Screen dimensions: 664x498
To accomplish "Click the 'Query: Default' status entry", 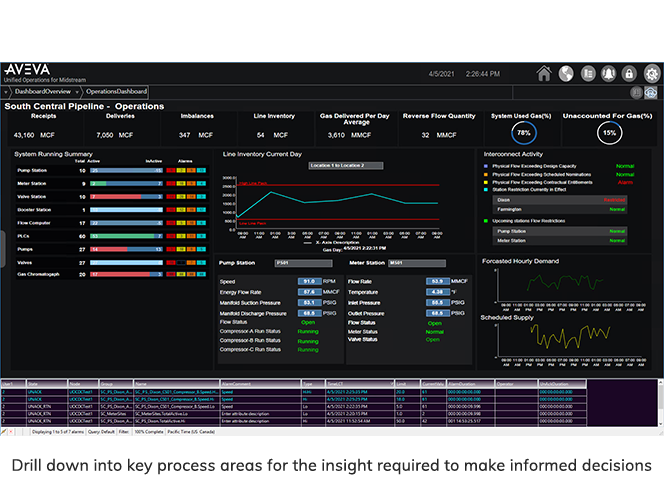I will (x=101, y=432).
